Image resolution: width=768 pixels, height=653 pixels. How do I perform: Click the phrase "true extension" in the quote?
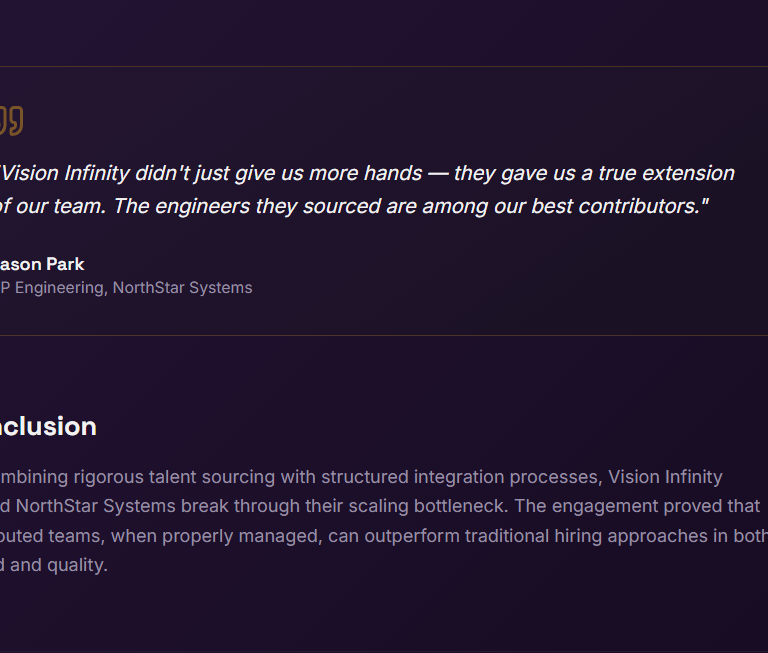pyautogui.click(x=667, y=173)
